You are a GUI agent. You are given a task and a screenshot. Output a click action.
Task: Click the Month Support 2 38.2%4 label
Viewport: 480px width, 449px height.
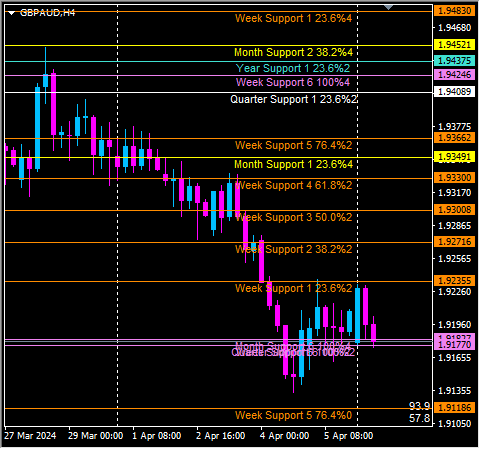(293, 52)
